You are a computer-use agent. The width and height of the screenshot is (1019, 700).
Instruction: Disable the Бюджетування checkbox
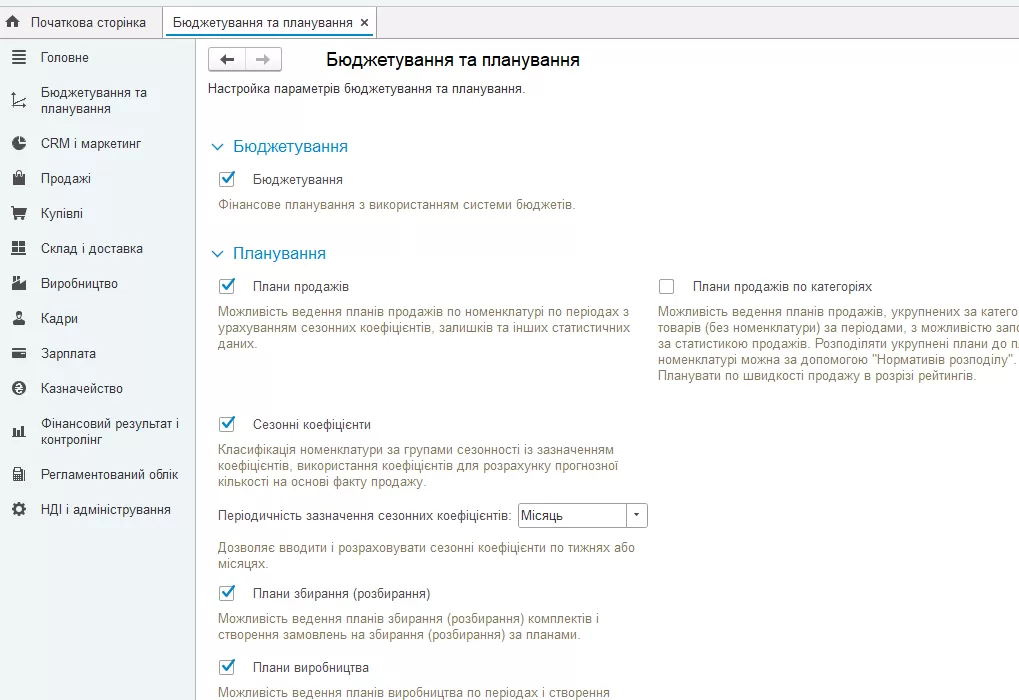pos(227,179)
